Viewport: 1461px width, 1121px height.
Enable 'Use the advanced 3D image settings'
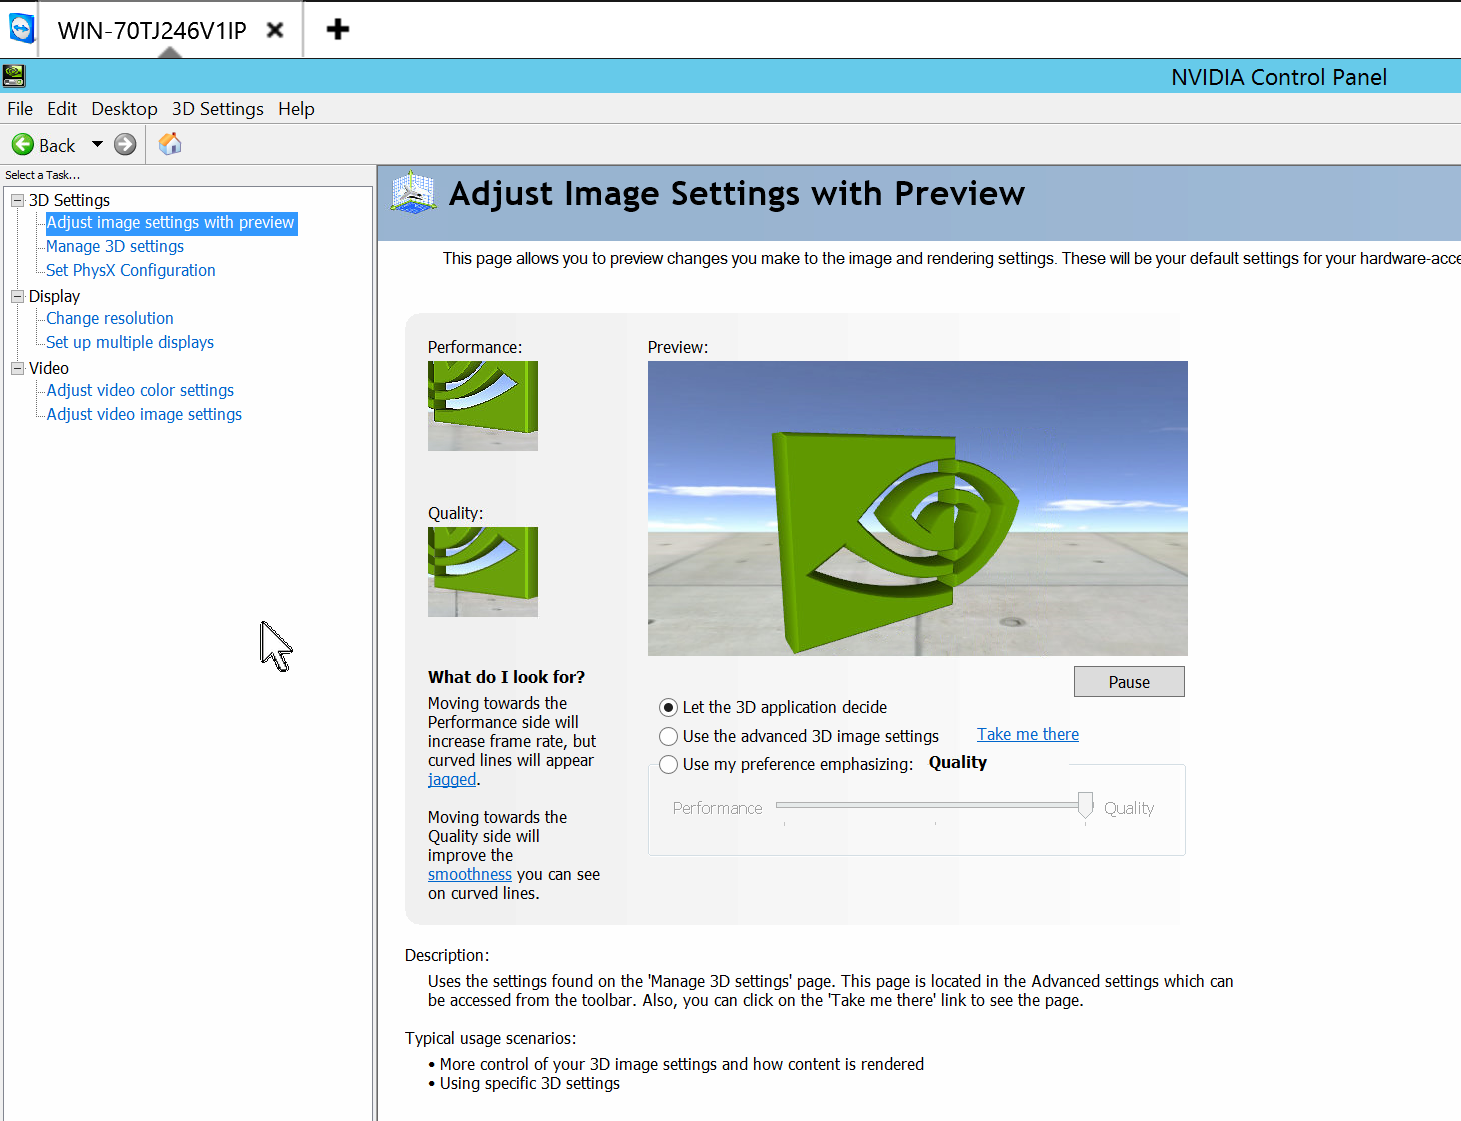[x=667, y=736]
